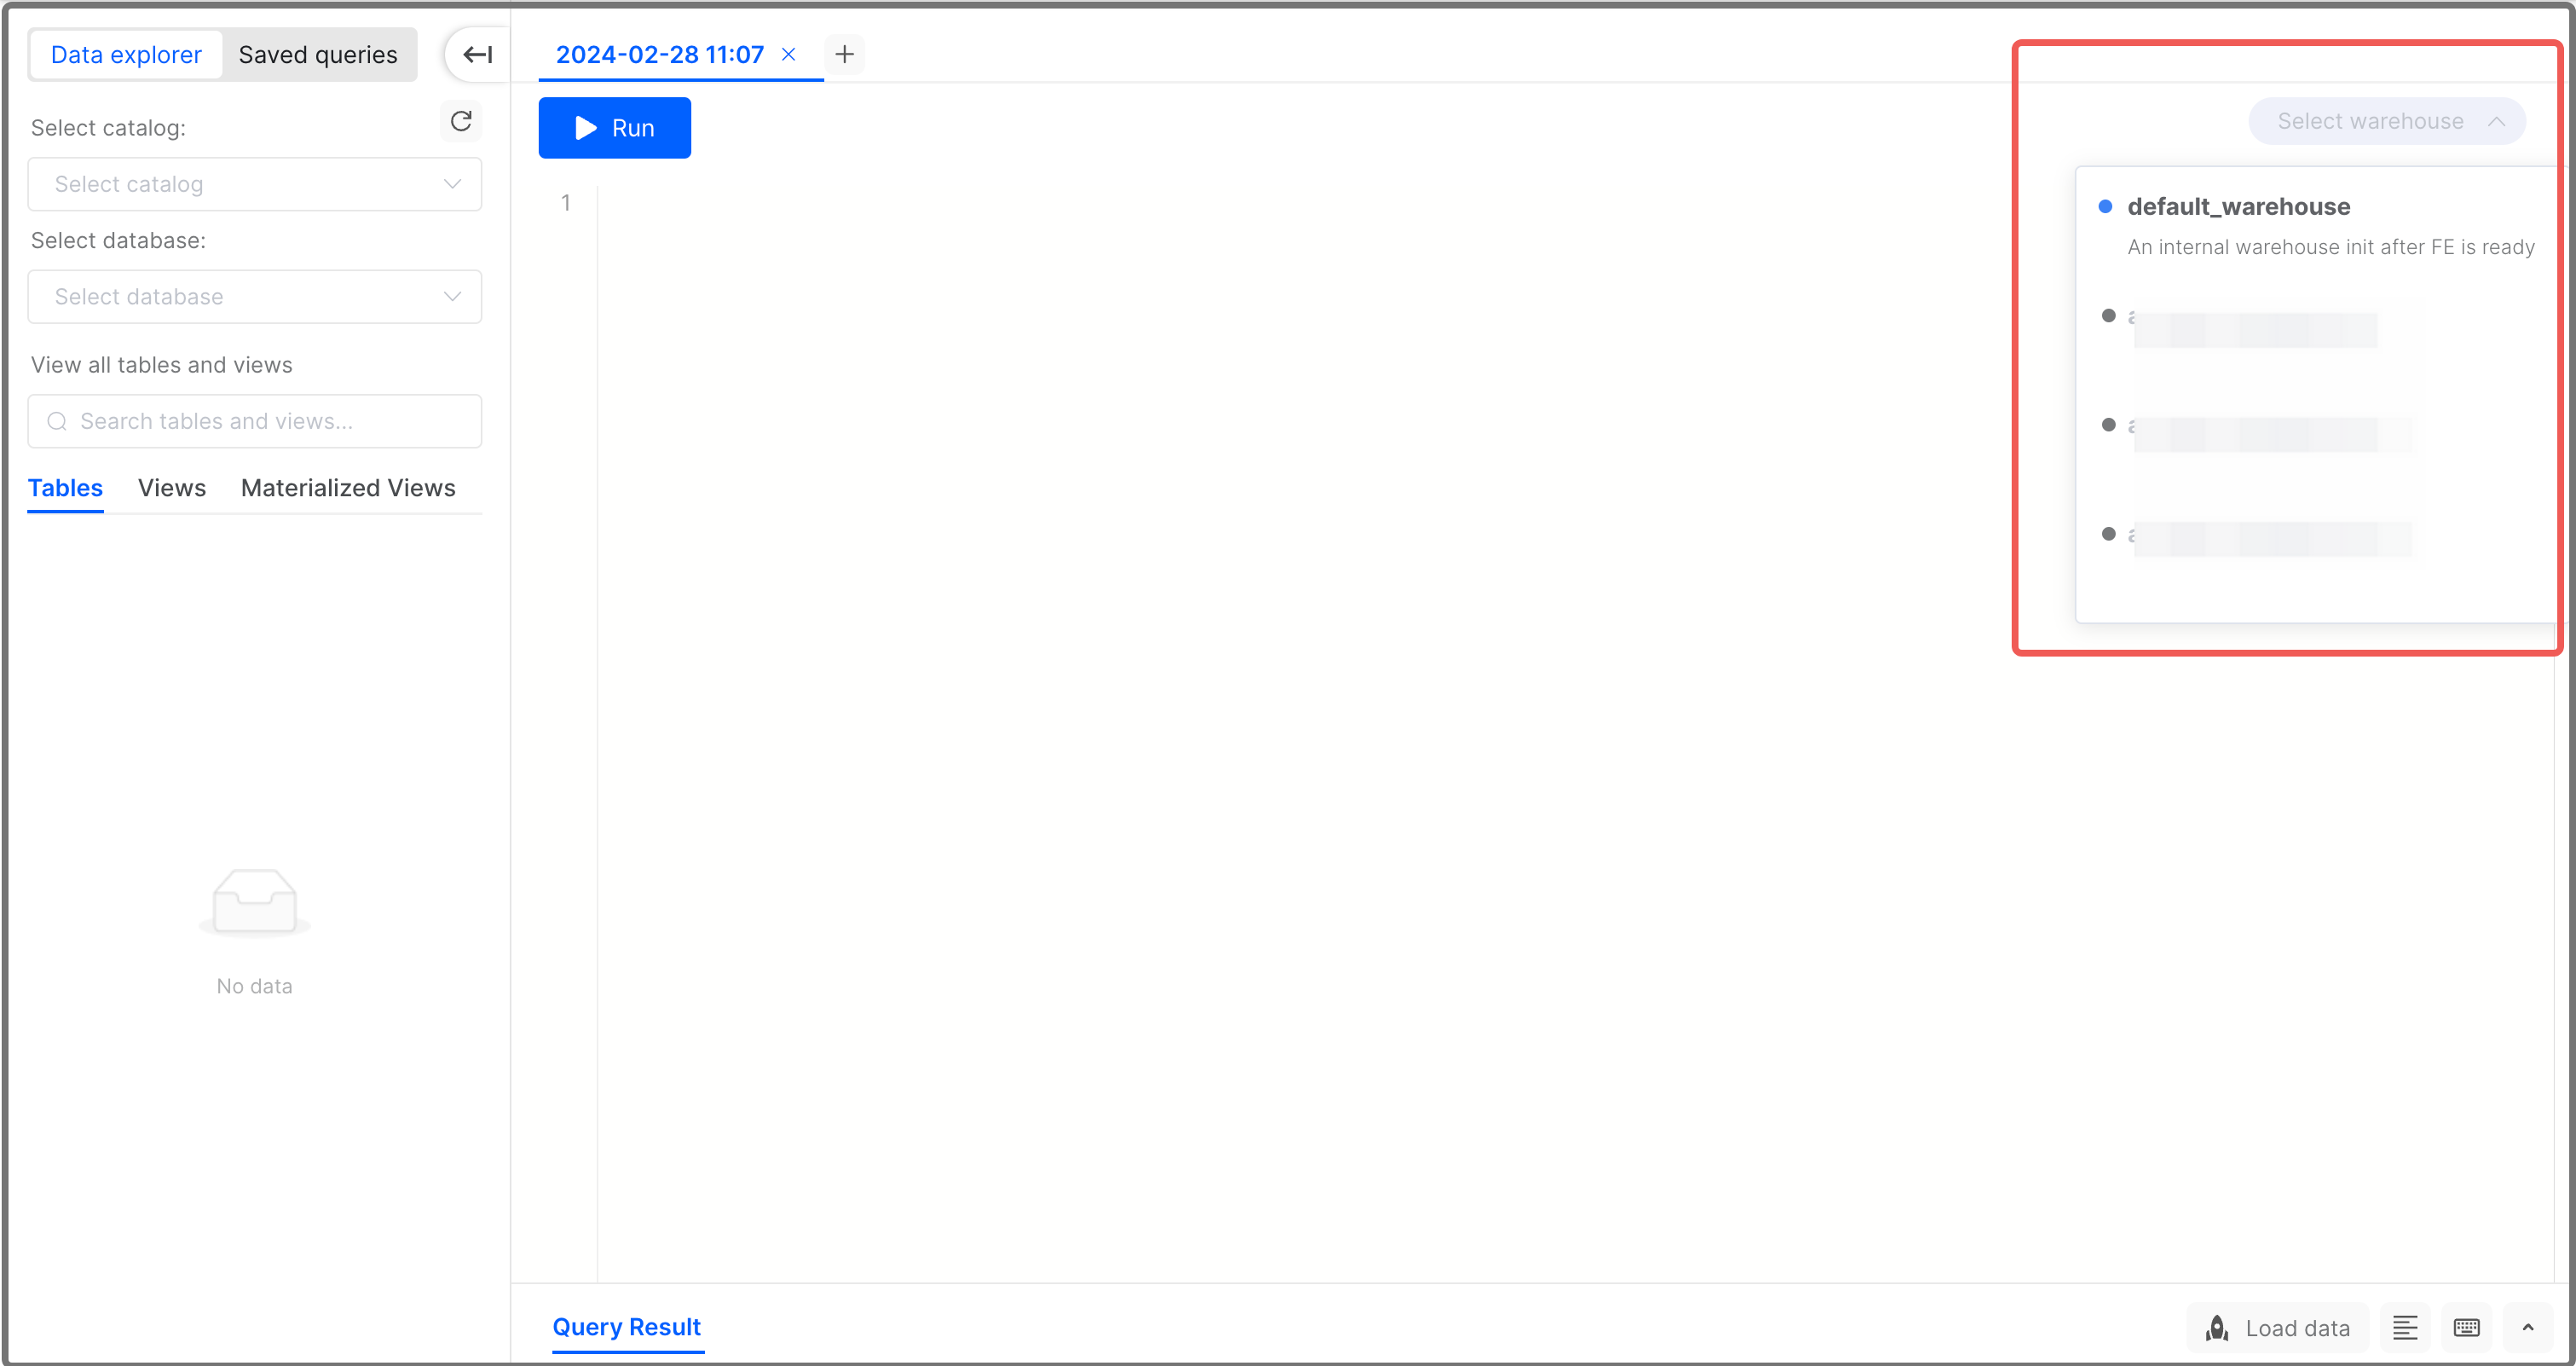Image resolution: width=2576 pixels, height=1366 pixels.
Task: Switch to the Views tab
Action: (x=171, y=488)
